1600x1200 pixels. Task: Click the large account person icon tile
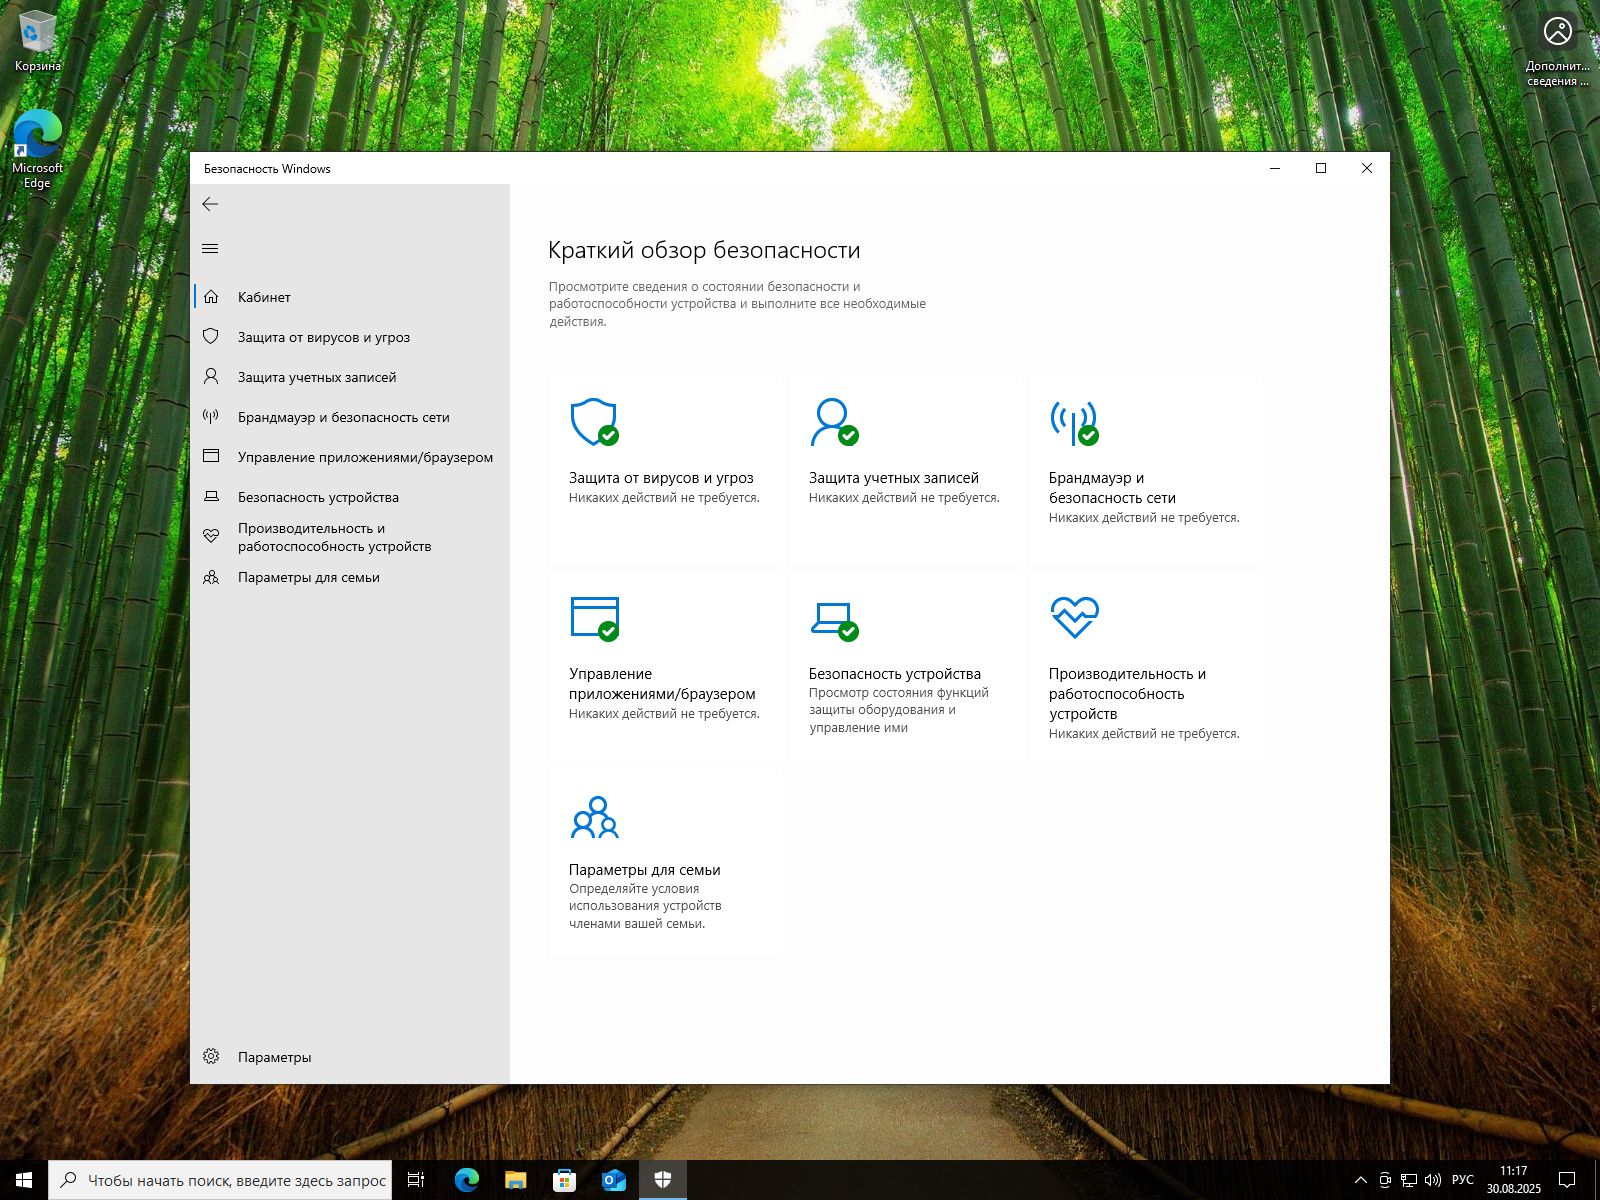coord(834,422)
